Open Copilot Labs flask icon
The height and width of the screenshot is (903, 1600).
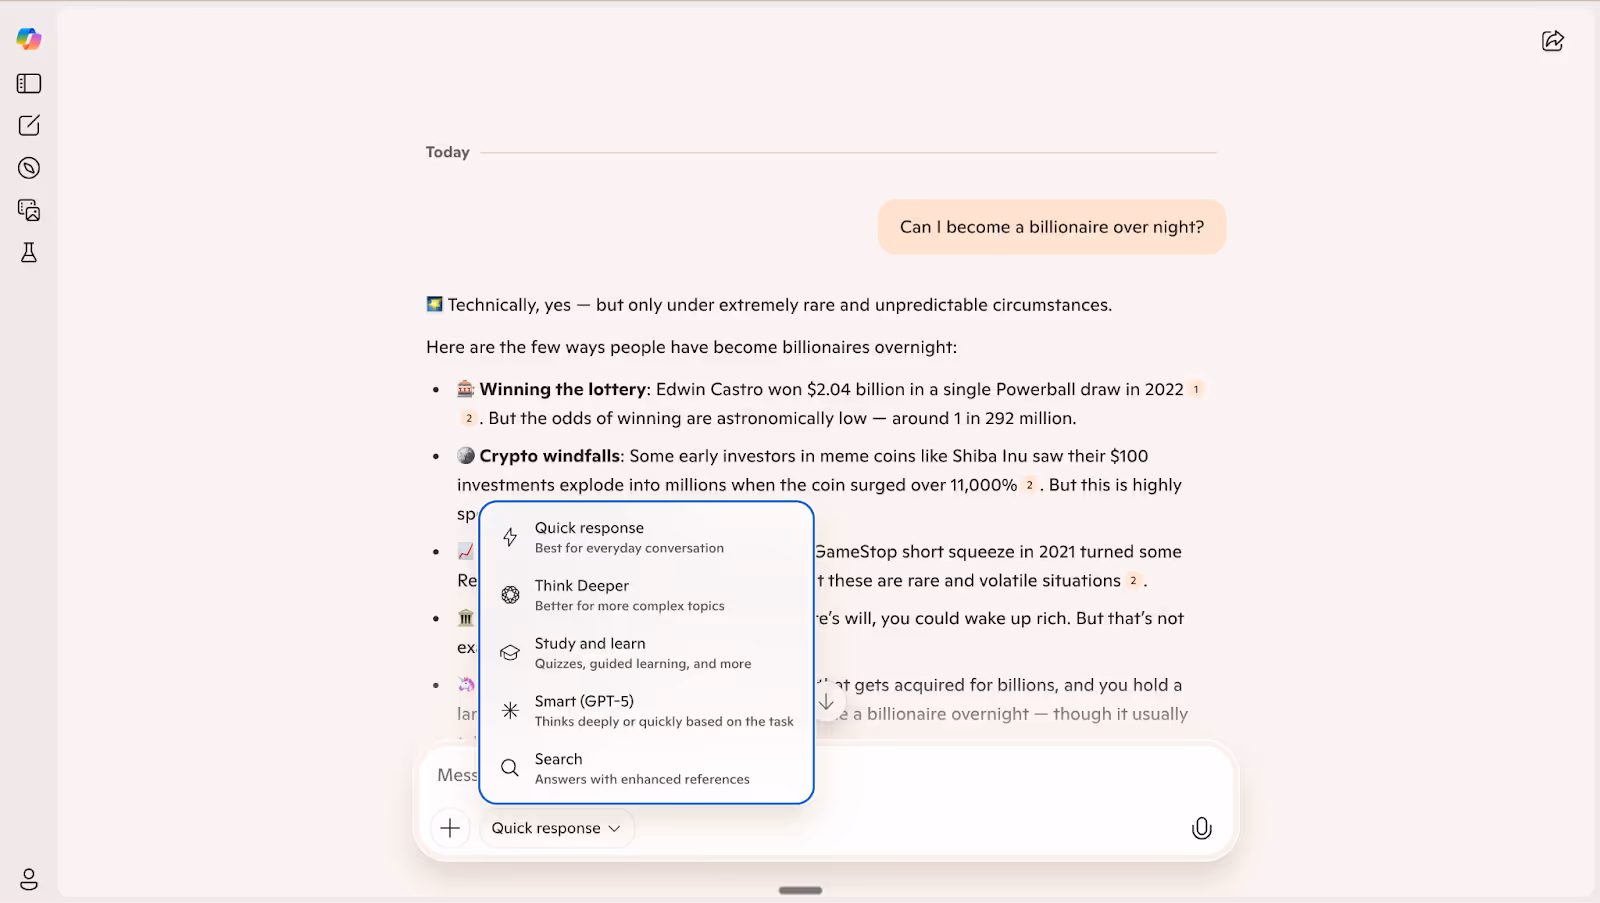pyautogui.click(x=28, y=252)
